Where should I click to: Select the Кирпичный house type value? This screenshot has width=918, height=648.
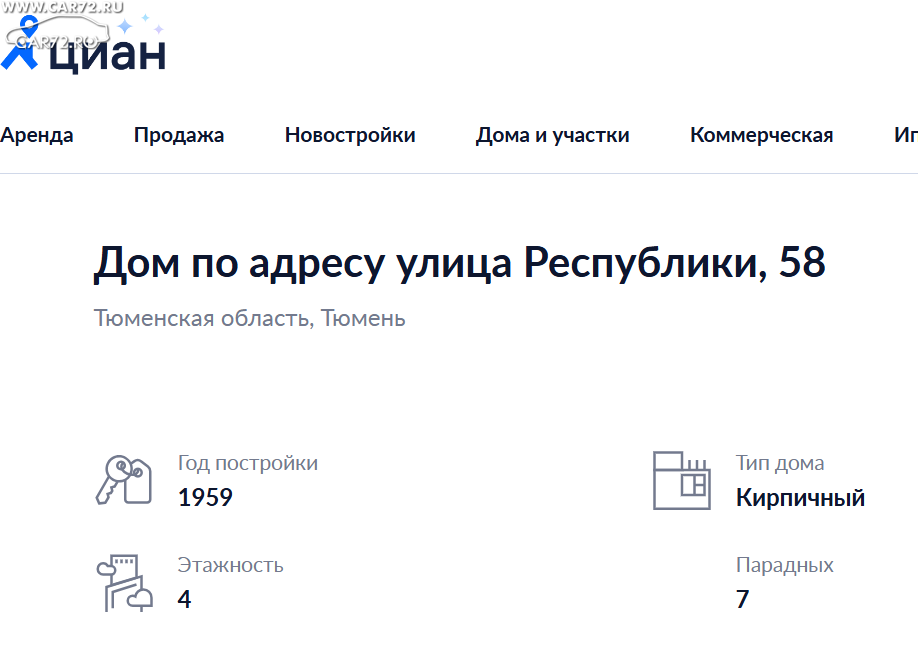[x=800, y=497]
